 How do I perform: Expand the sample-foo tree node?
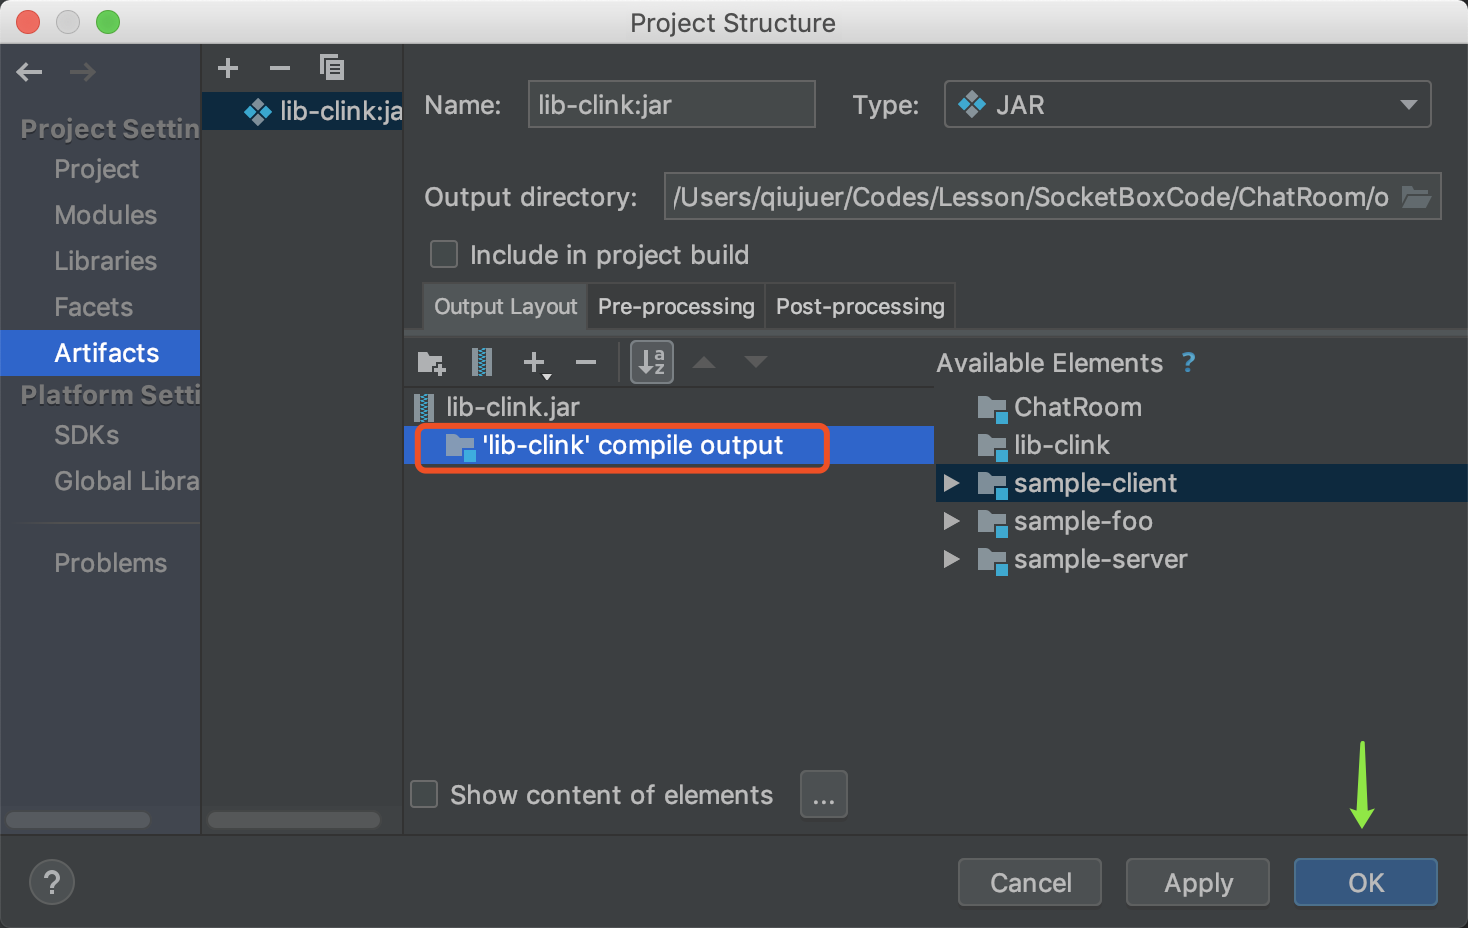pos(952,522)
